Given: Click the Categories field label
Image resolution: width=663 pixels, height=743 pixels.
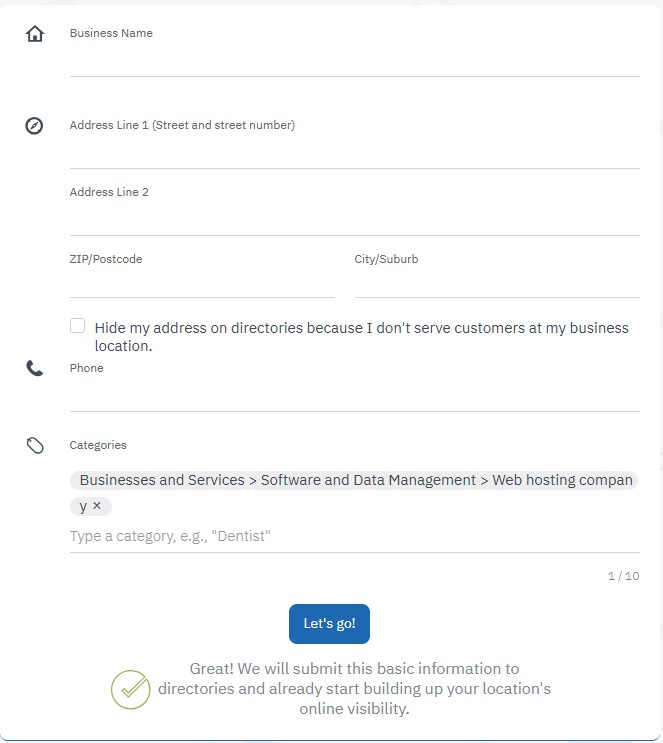Looking at the screenshot, I should click(98, 445).
